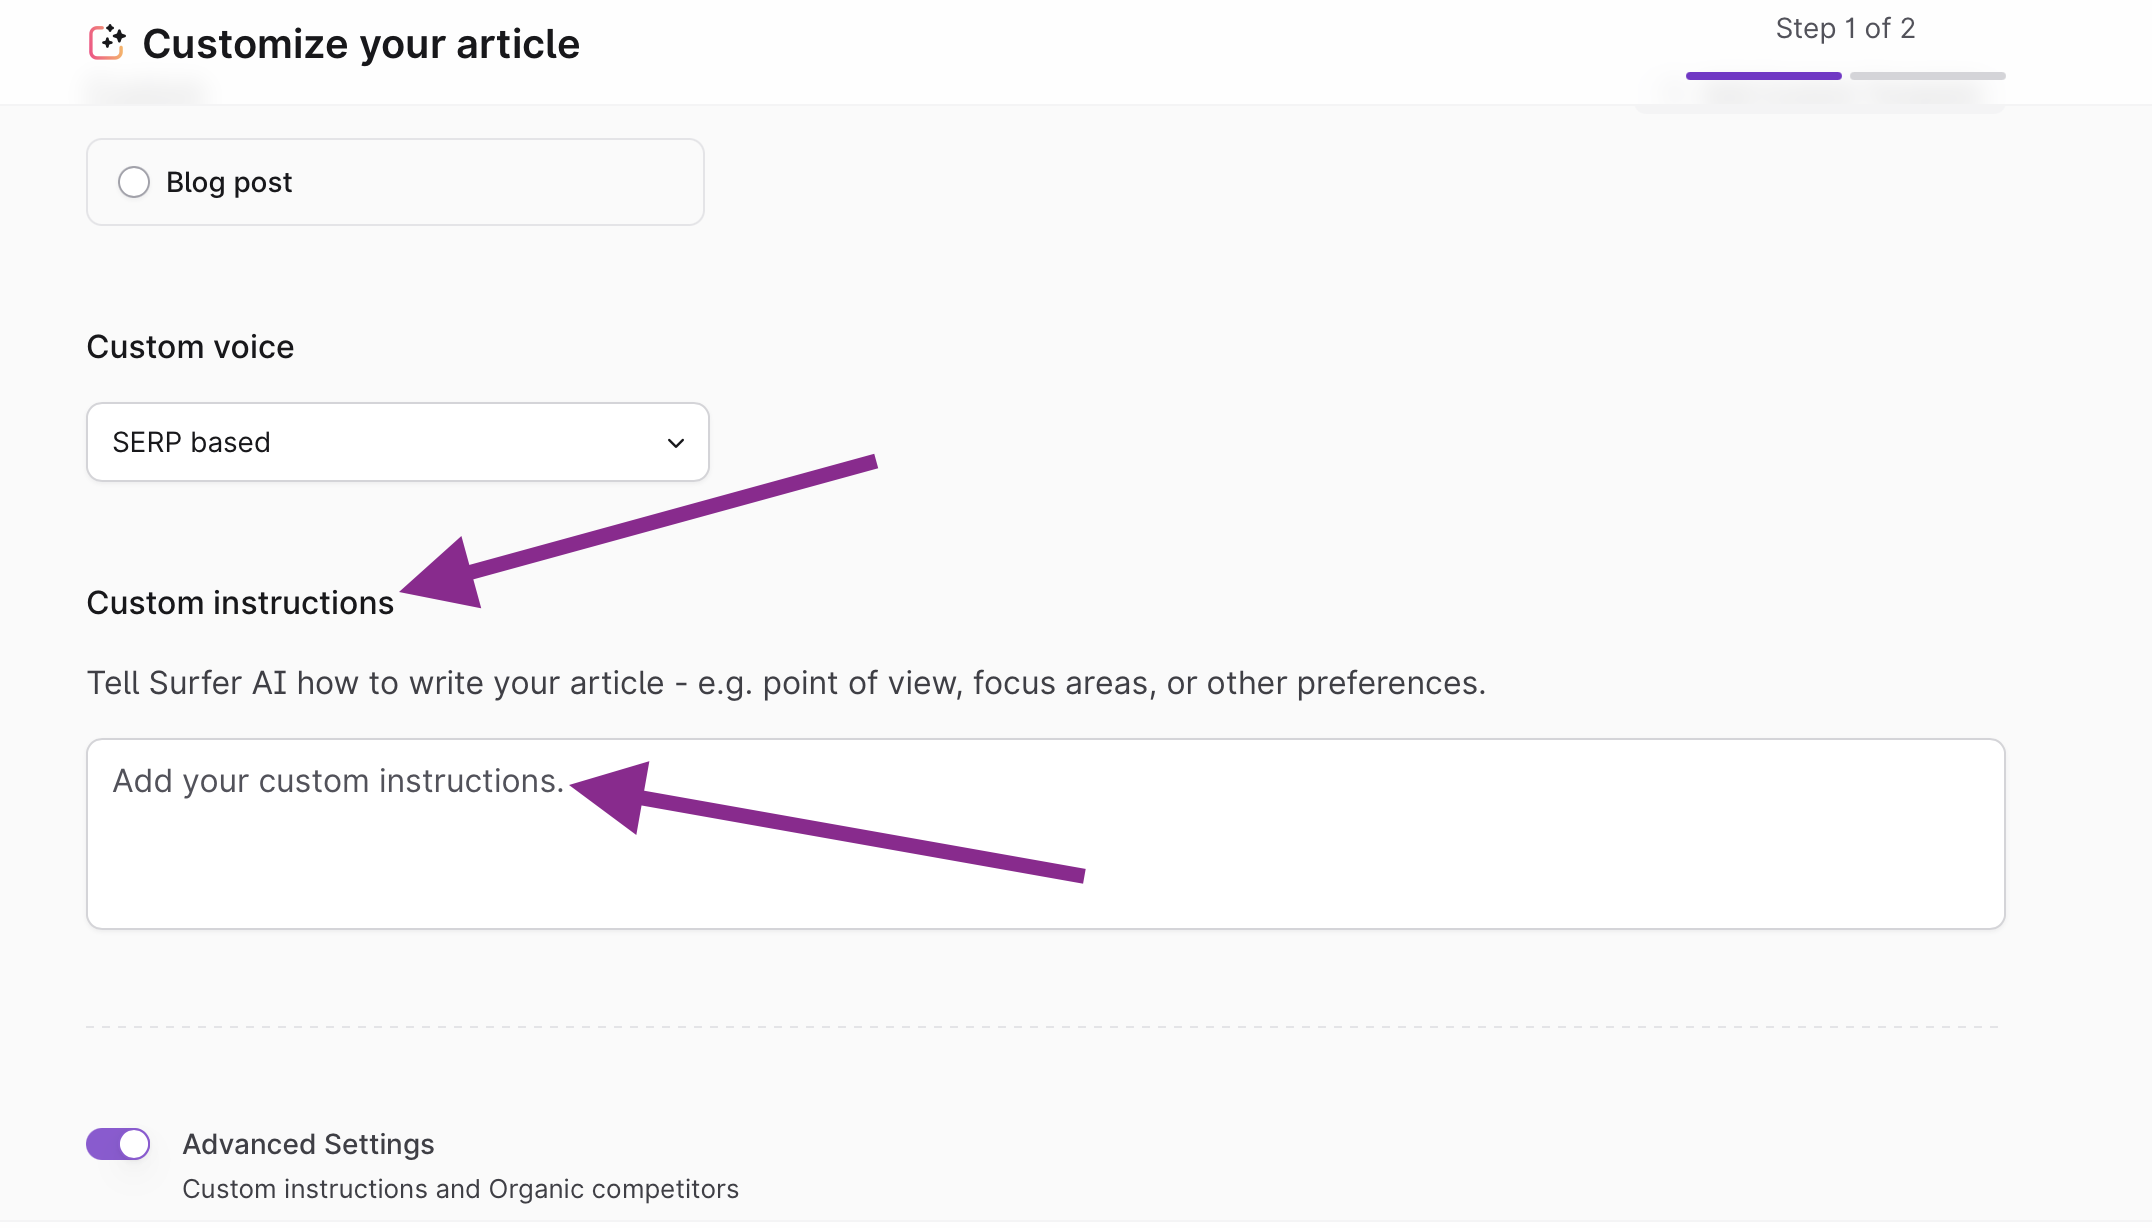Click the empty area of the Blog post option card
The width and height of the screenshot is (2152, 1228).
click(500, 182)
